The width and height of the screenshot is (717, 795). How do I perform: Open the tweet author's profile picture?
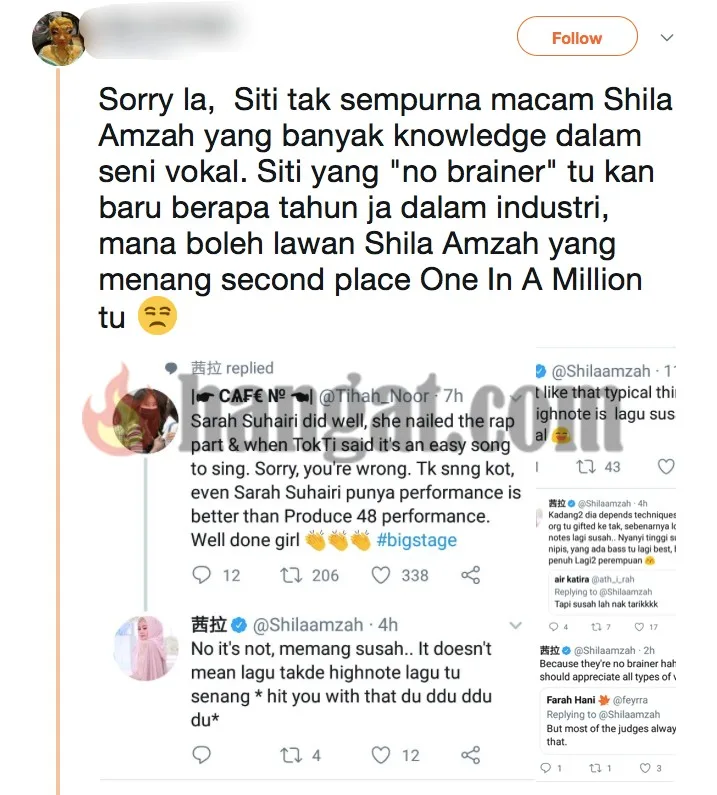(x=58, y=38)
